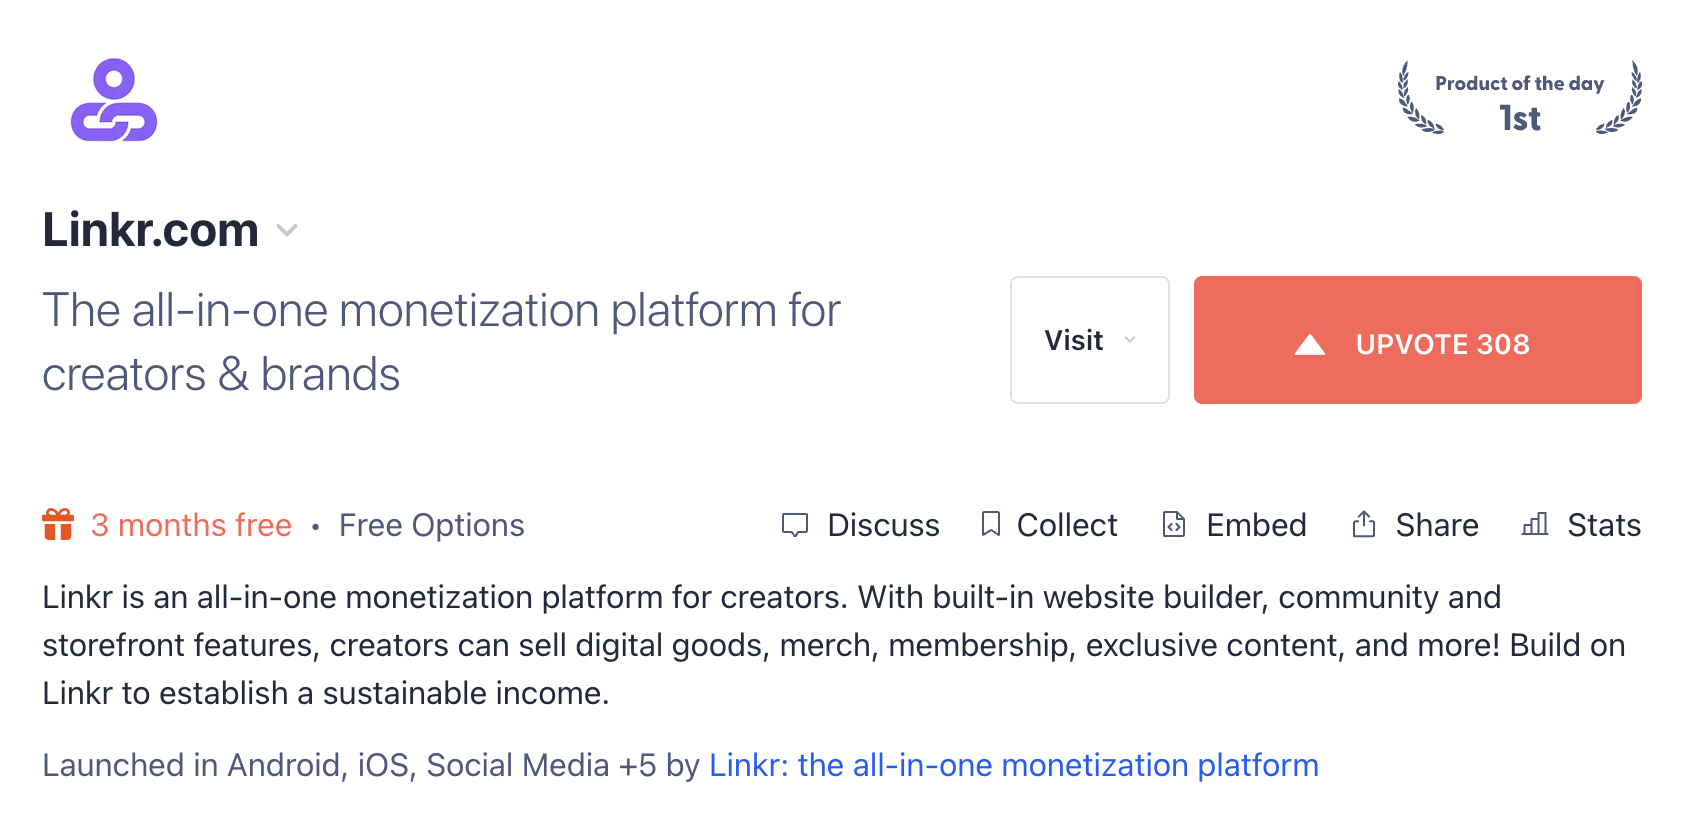This screenshot has height=832, width=1688.
Task: Click the purple Linkr logo icon
Action: click(x=114, y=100)
